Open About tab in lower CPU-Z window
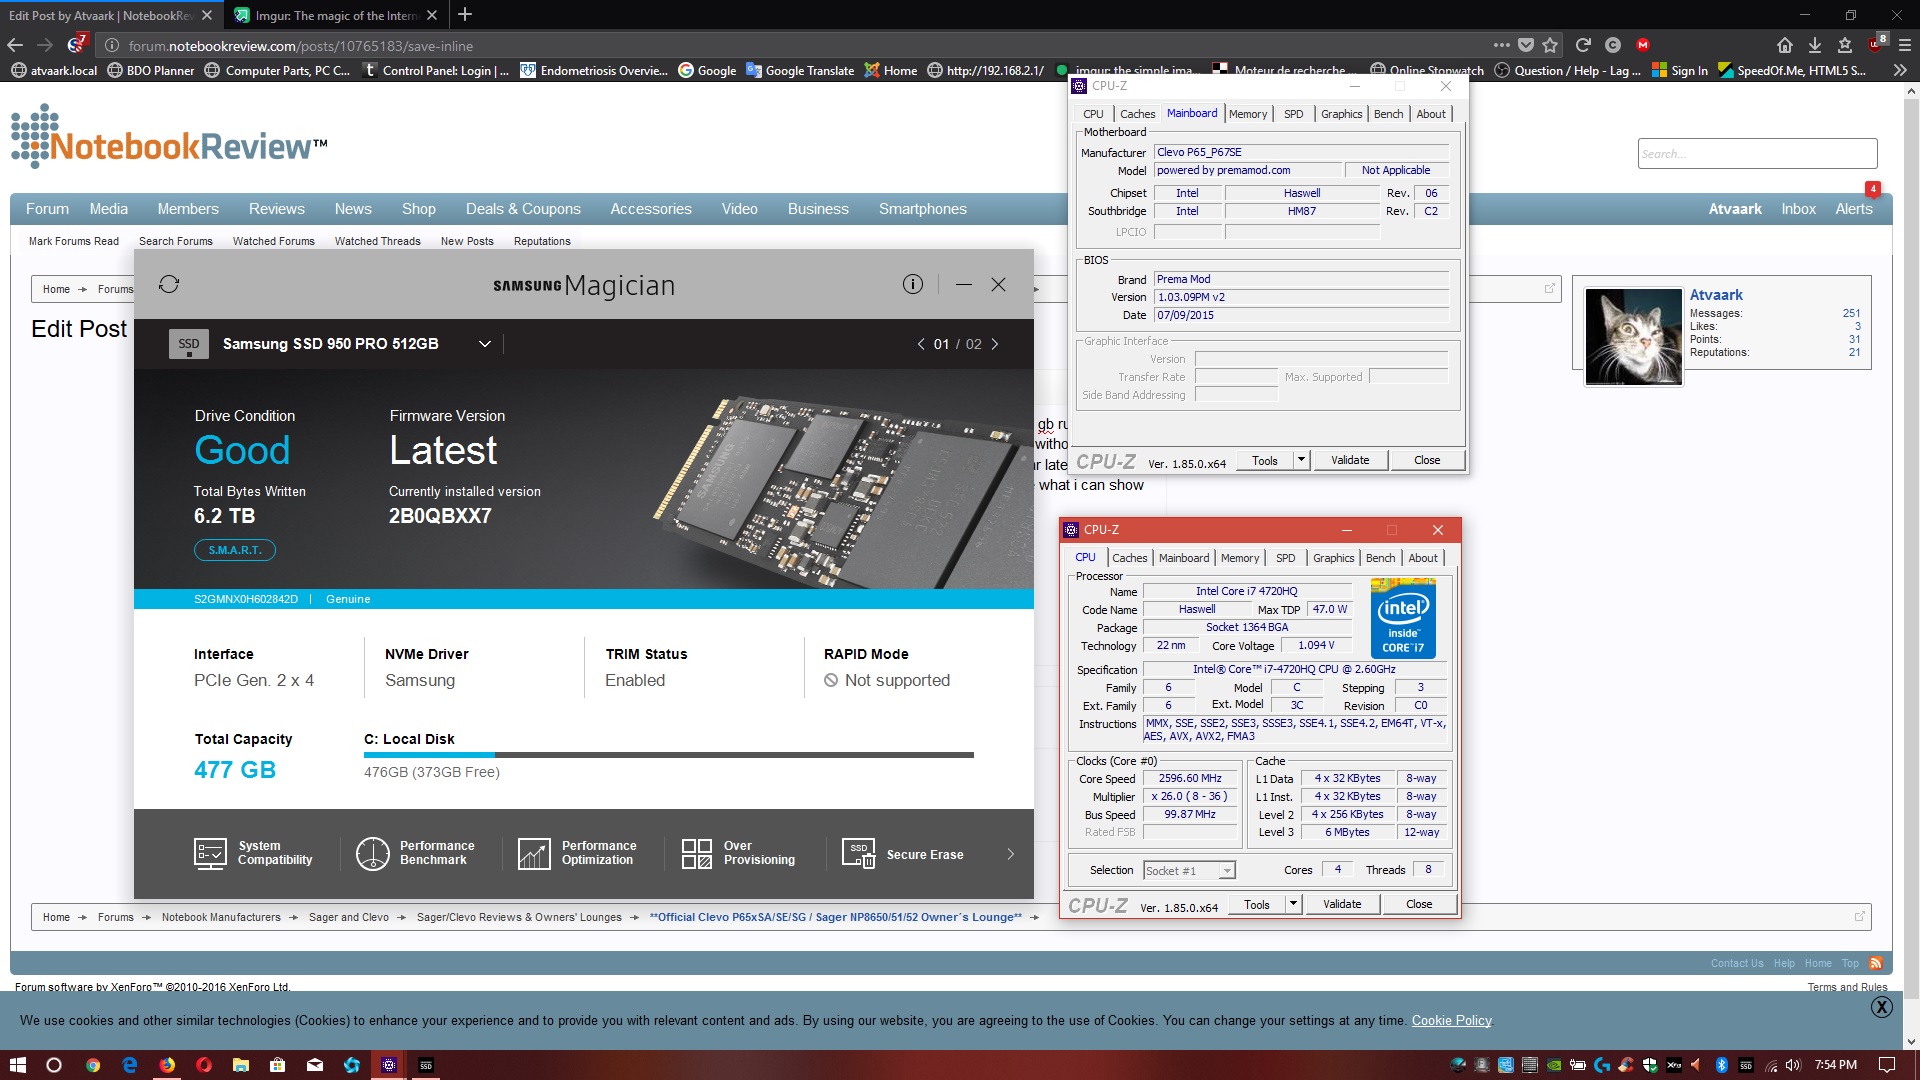1920x1080 pixels. [x=1423, y=558]
